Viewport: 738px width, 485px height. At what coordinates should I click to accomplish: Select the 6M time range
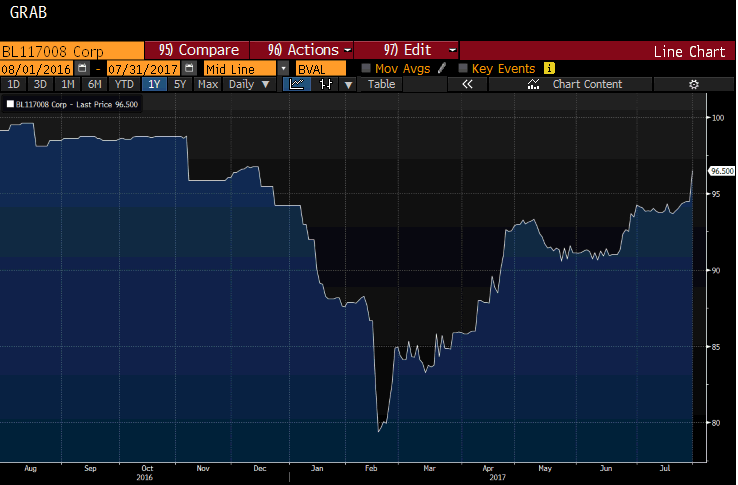(95, 84)
